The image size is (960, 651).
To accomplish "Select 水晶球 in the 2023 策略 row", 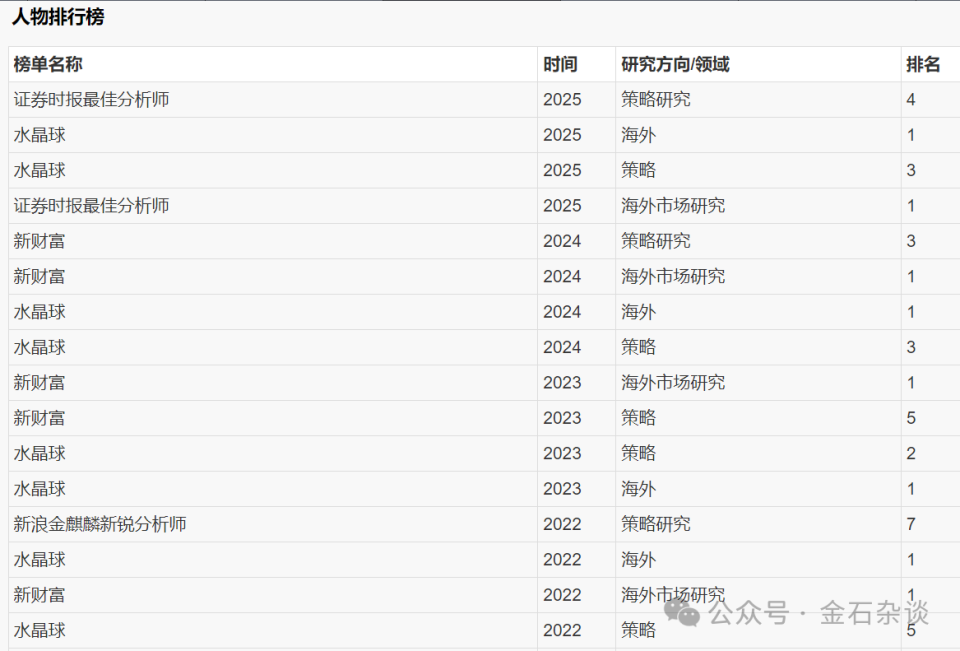I will click(39, 454).
